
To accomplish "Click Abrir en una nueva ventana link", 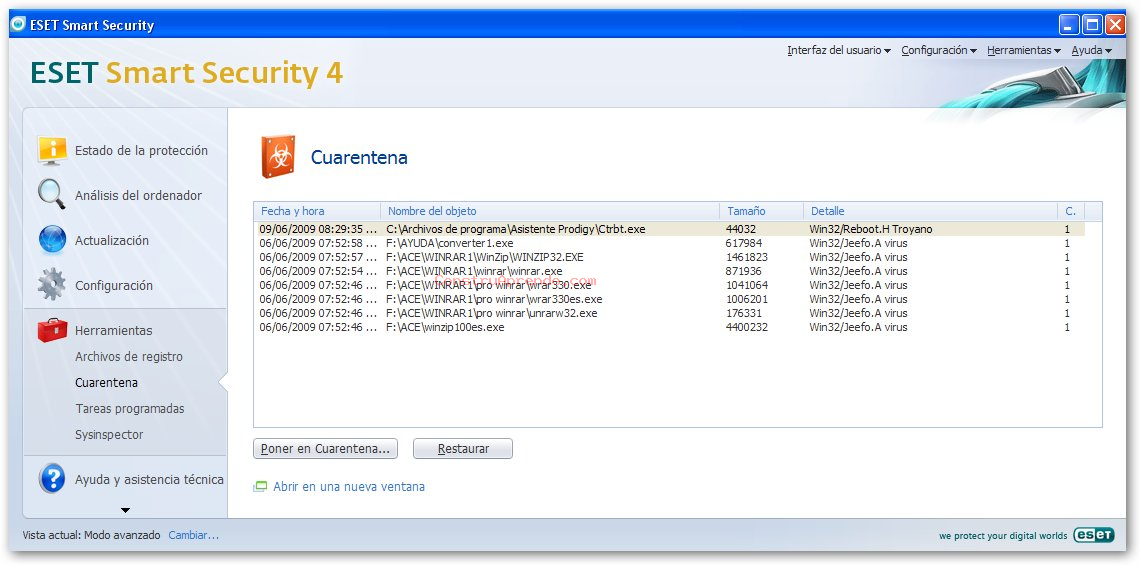I will (348, 487).
